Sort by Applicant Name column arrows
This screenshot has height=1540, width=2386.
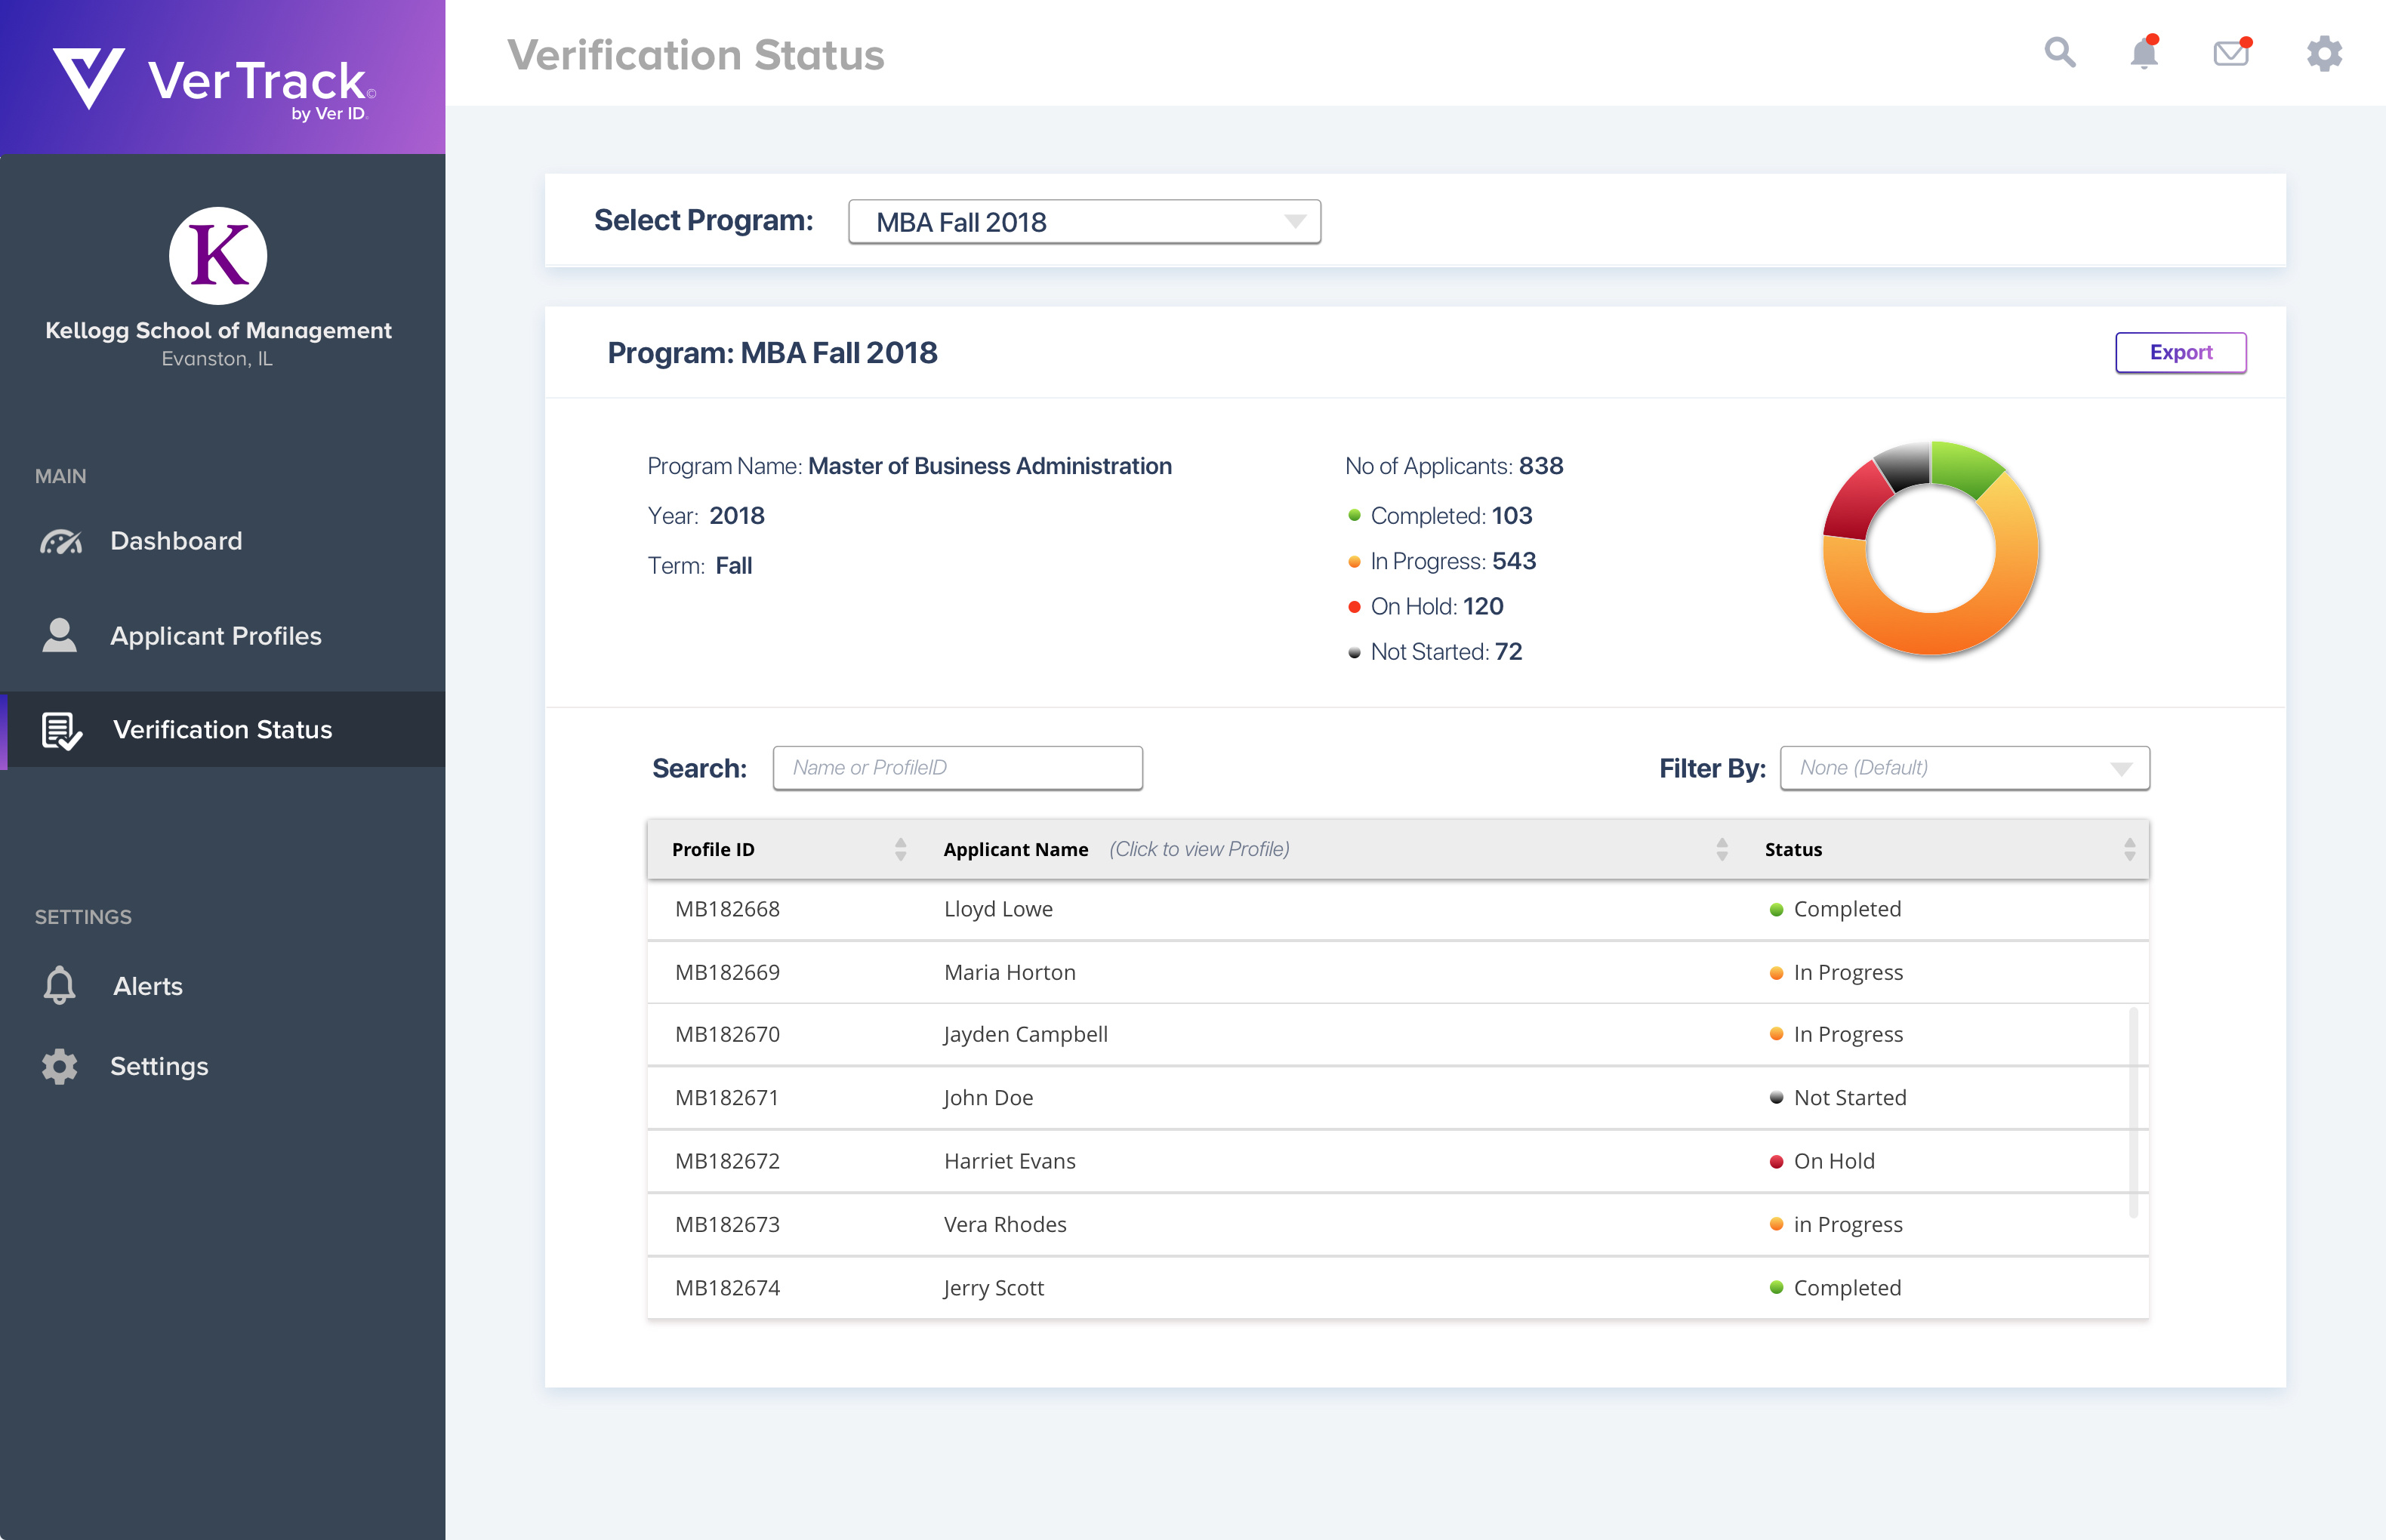(1721, 849)
